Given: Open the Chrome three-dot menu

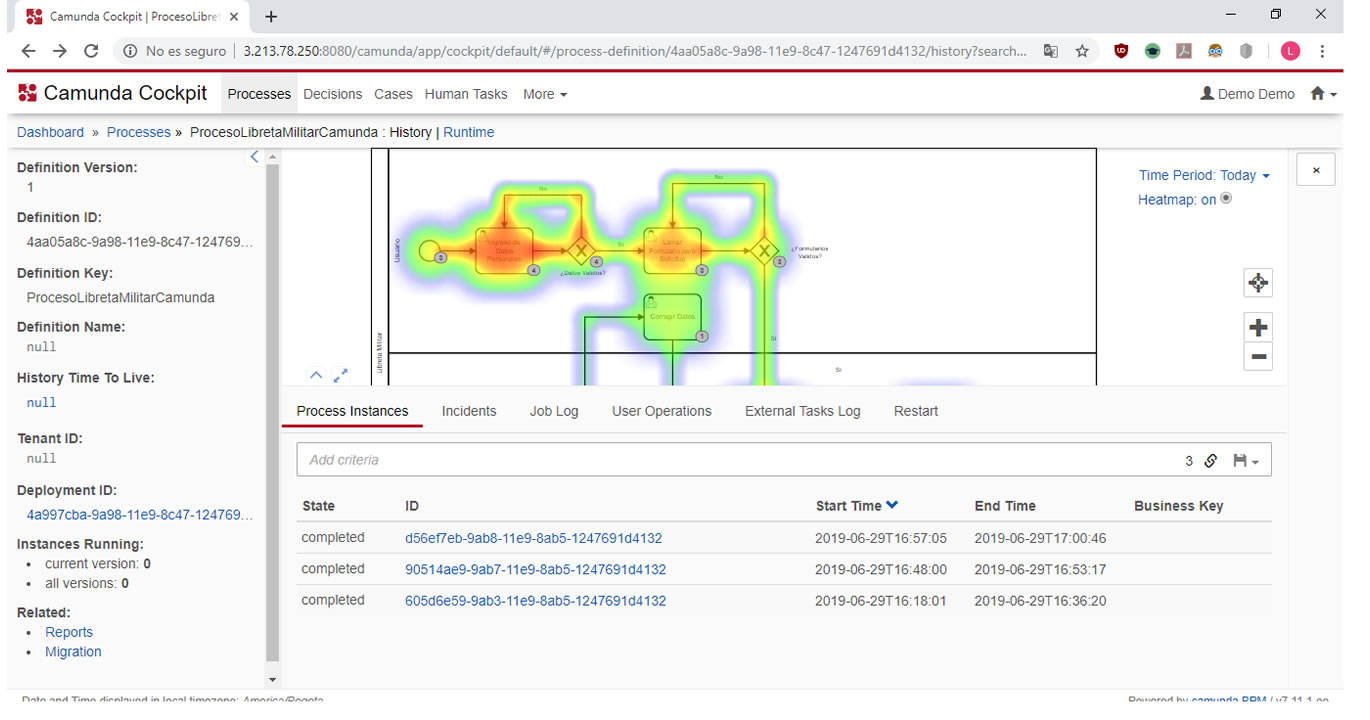Looking at the screenshot, I should pos(1322,51).
